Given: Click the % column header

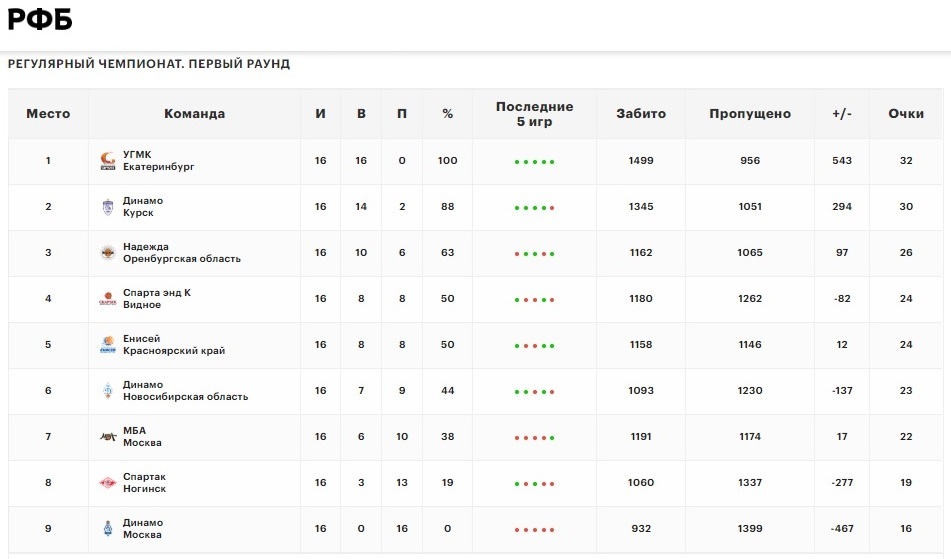Looking at the screenshot, I should 448,114.
